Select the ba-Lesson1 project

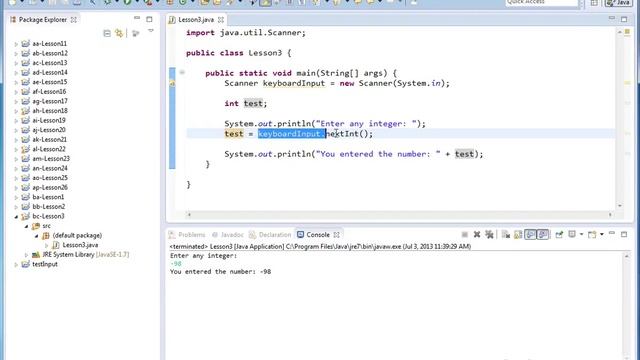click(x=48, y=197)
